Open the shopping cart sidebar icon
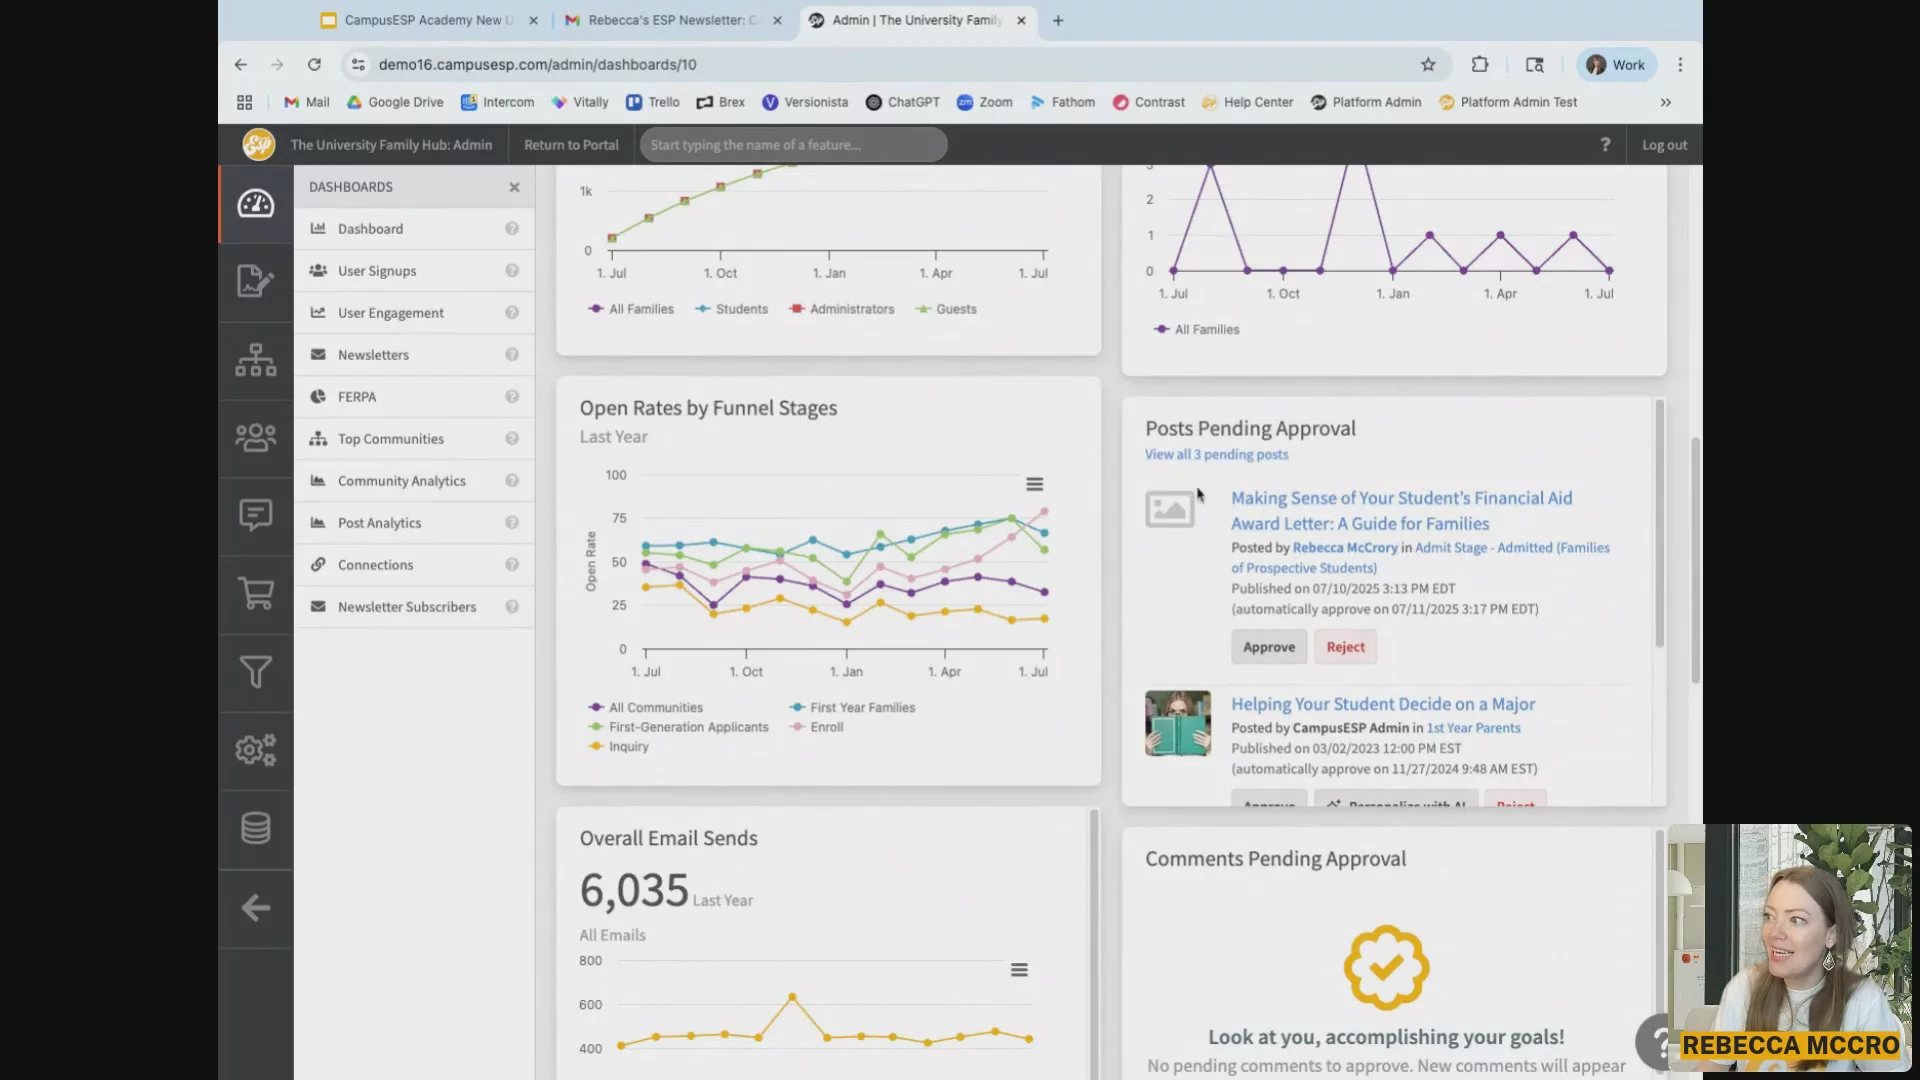The height and width of the screenshot is (1080, 1920). click(x=256, y=594)
